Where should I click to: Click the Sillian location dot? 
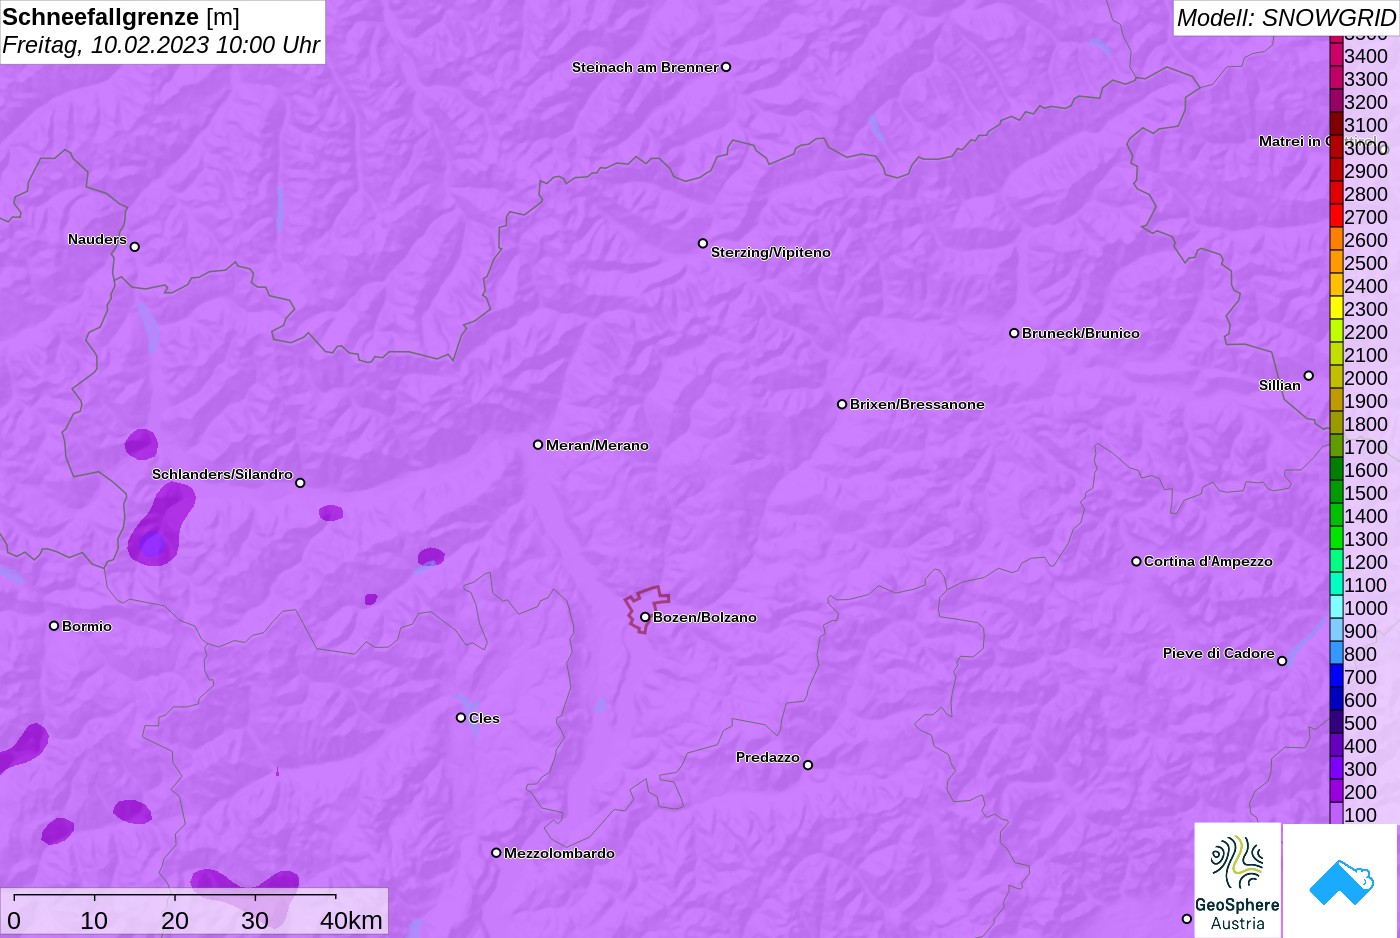click(x=1309, y=376)
